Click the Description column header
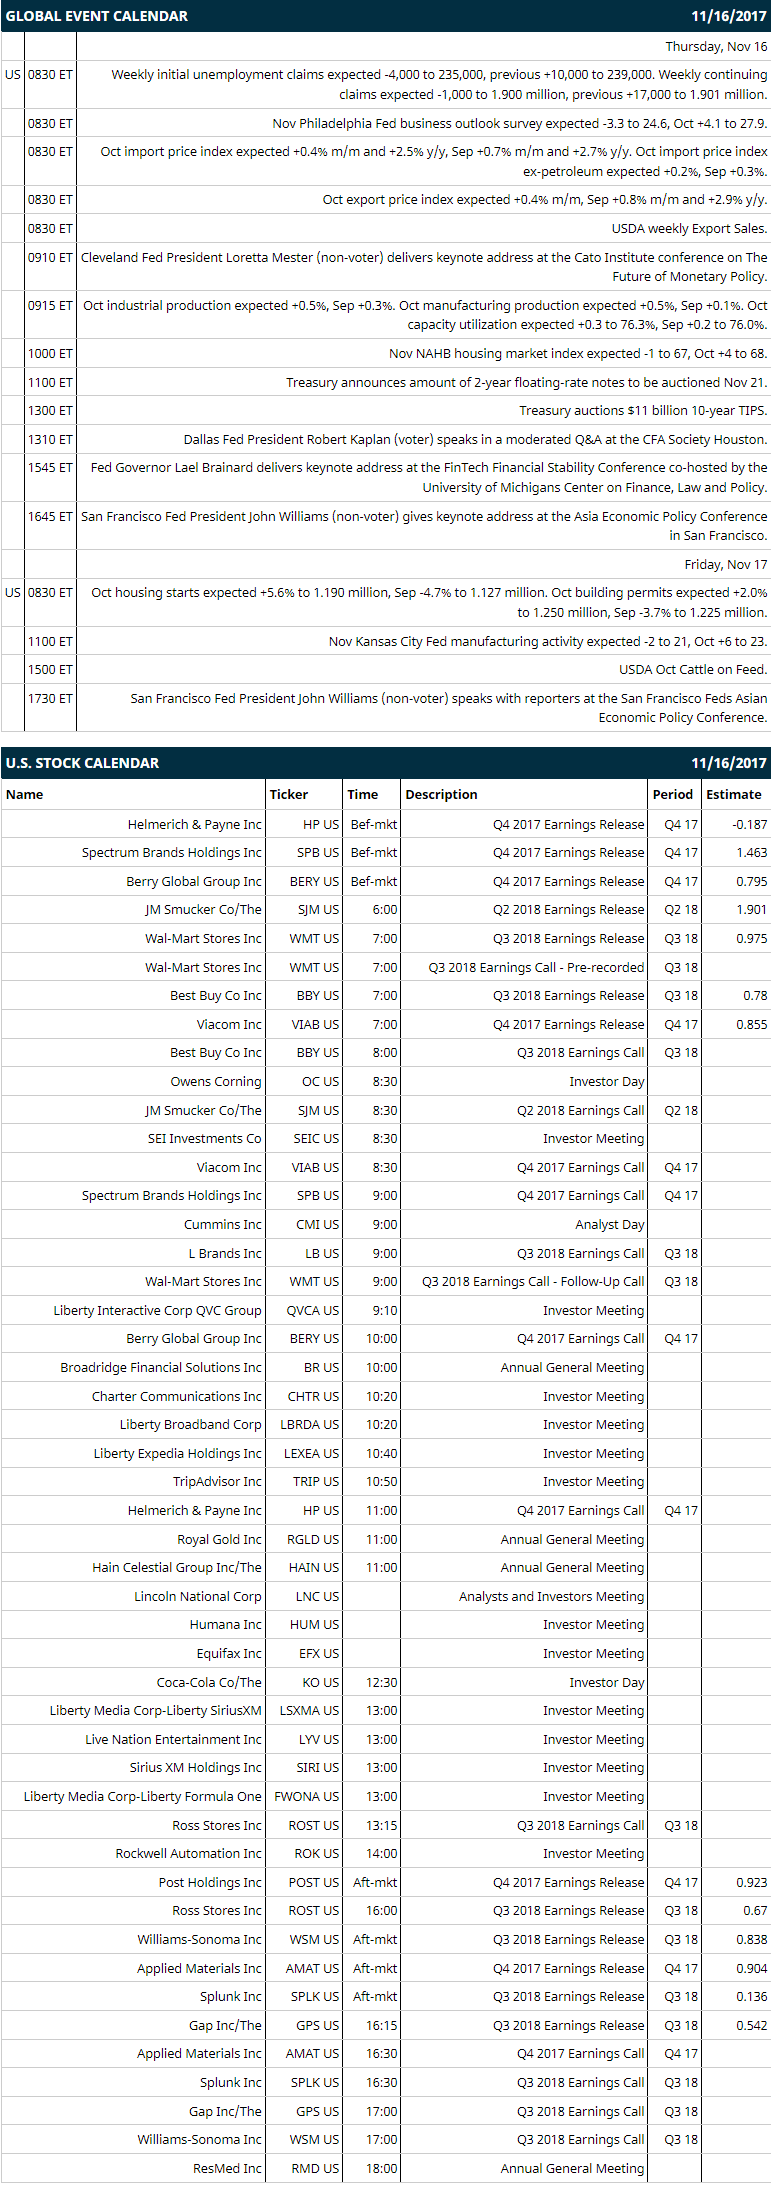 441,794
